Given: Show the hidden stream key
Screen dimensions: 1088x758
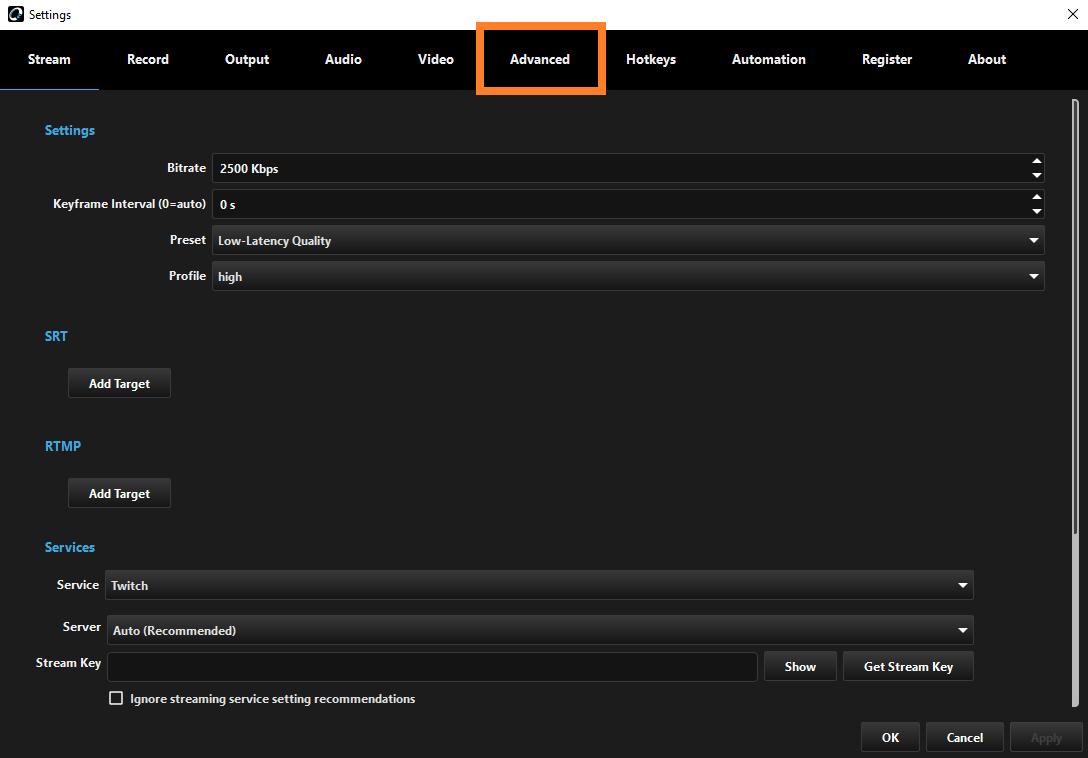Looking at the screenshot, I should [x=800, y=667].
